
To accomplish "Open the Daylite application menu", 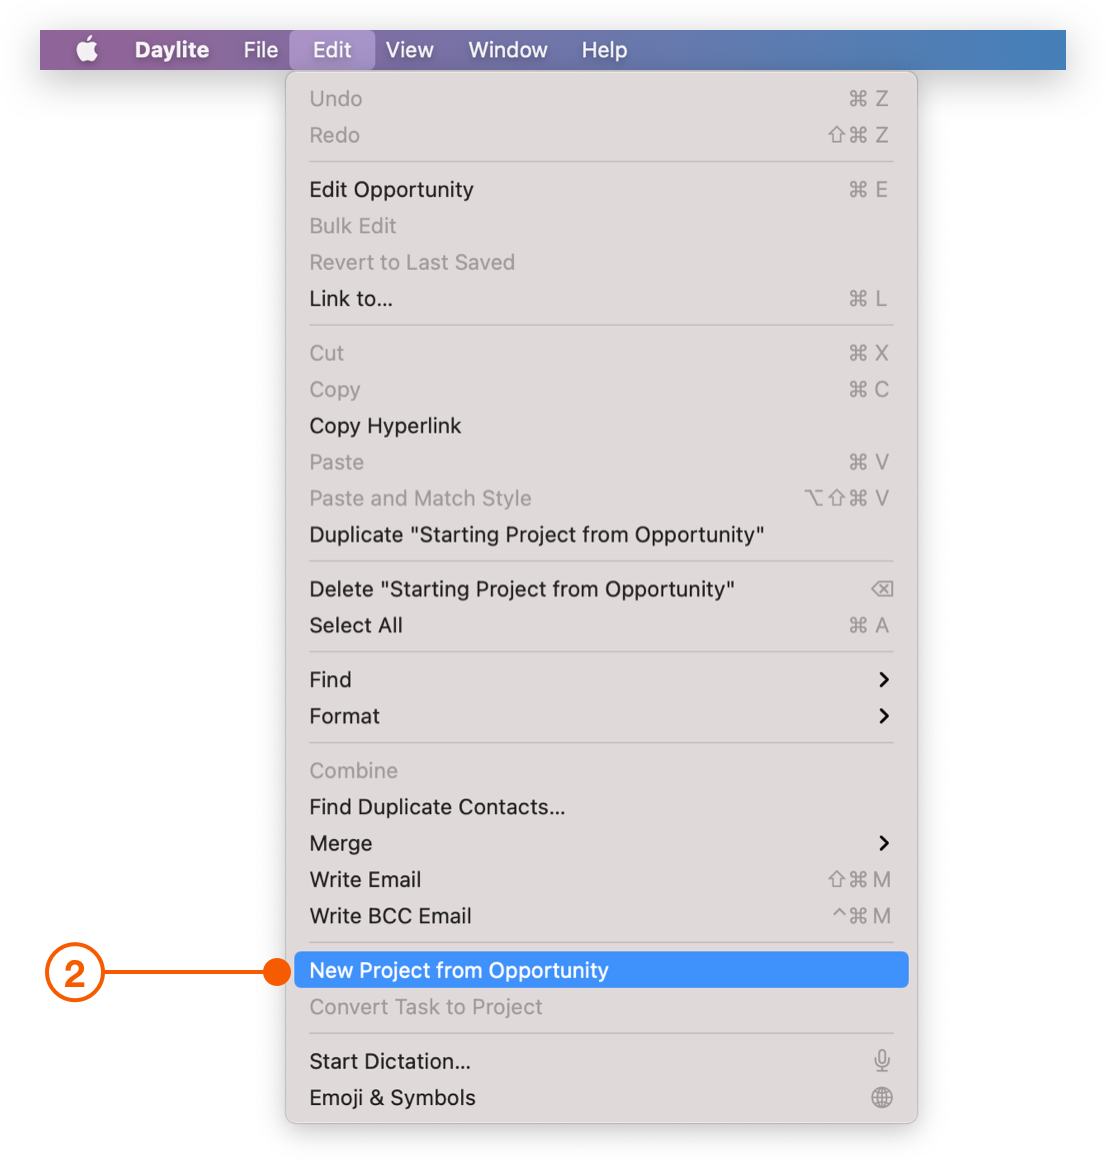I will 172,50.
